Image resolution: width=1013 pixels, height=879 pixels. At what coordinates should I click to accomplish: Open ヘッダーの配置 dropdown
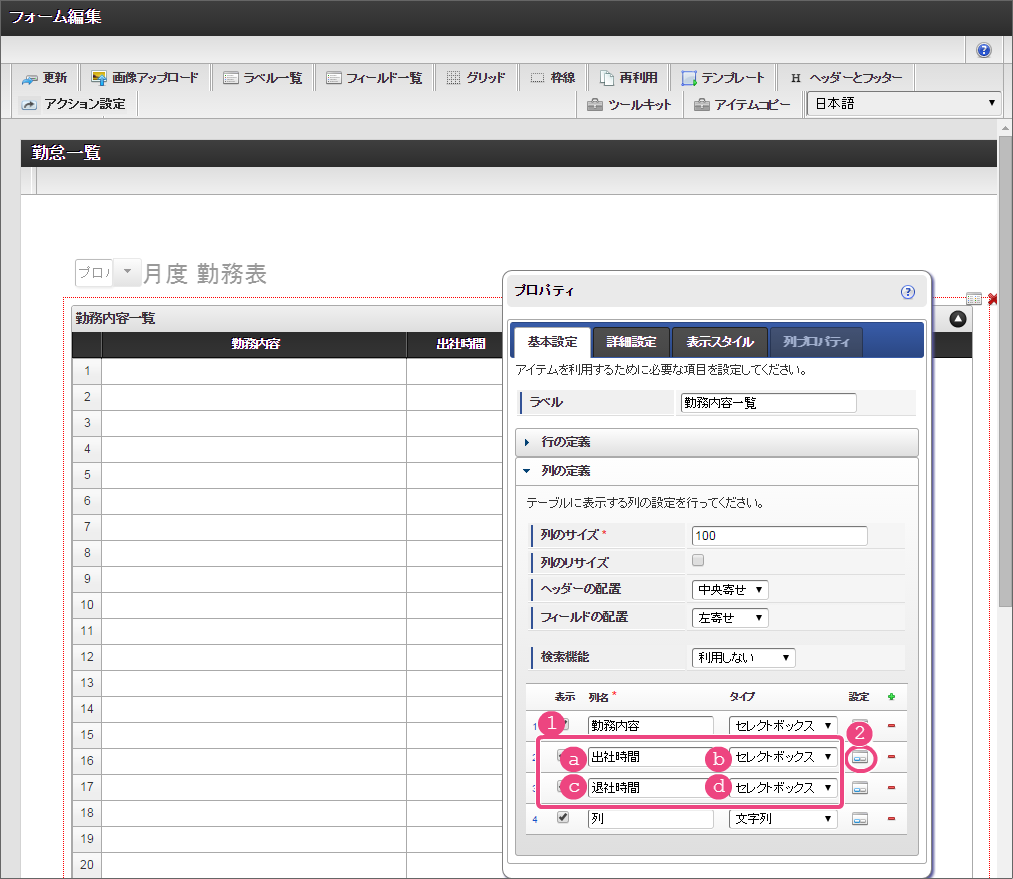click(730, 590)
